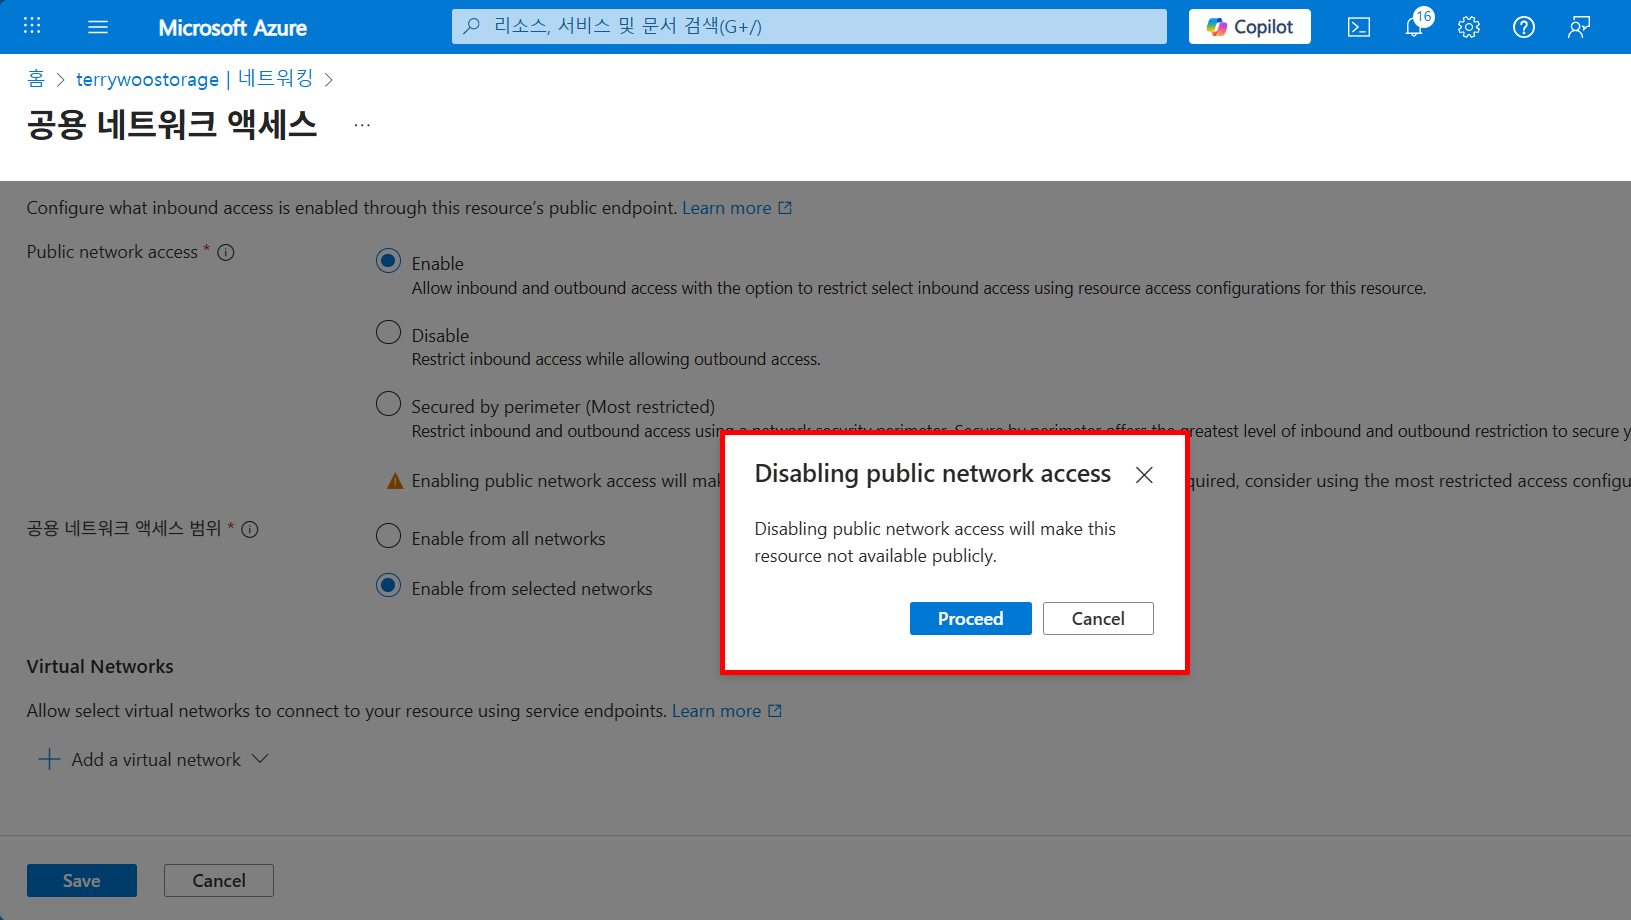This screenshot has width=1631, height=920.
Task: Open terrywoostorage | 네트워킹 breadcrumb
Action: click(195, 79)
